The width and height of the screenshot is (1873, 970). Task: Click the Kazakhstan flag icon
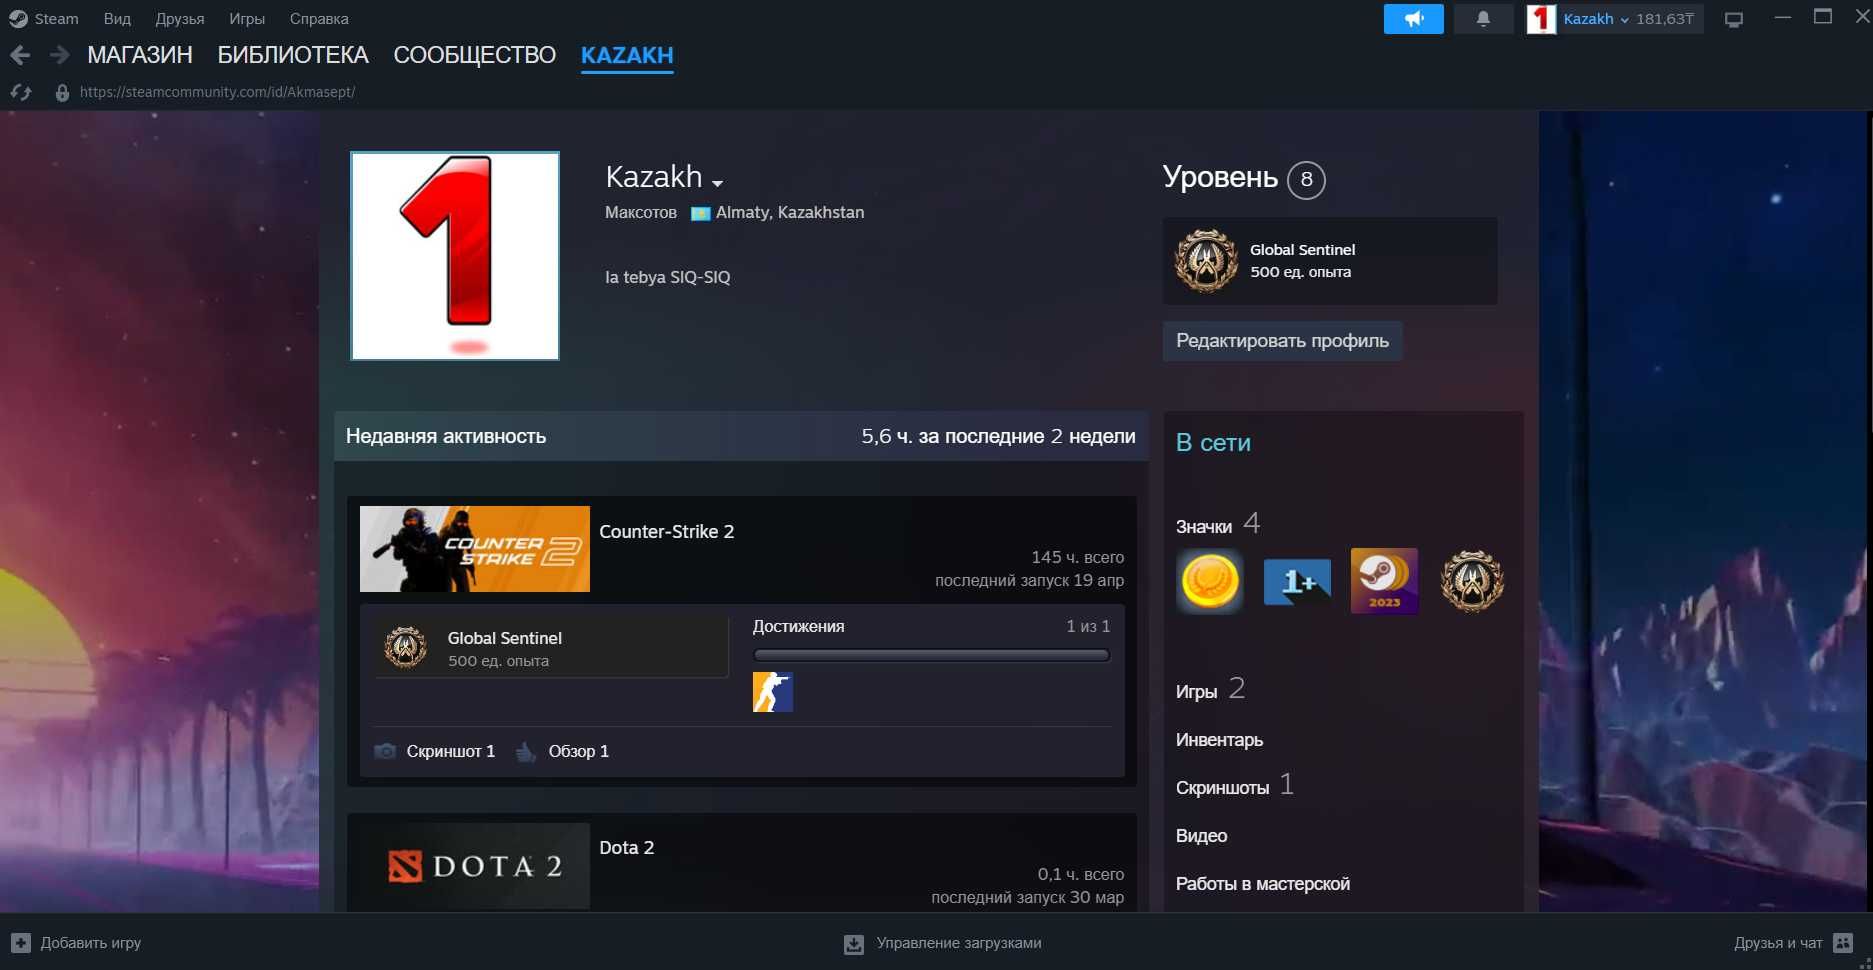point(700,213)
